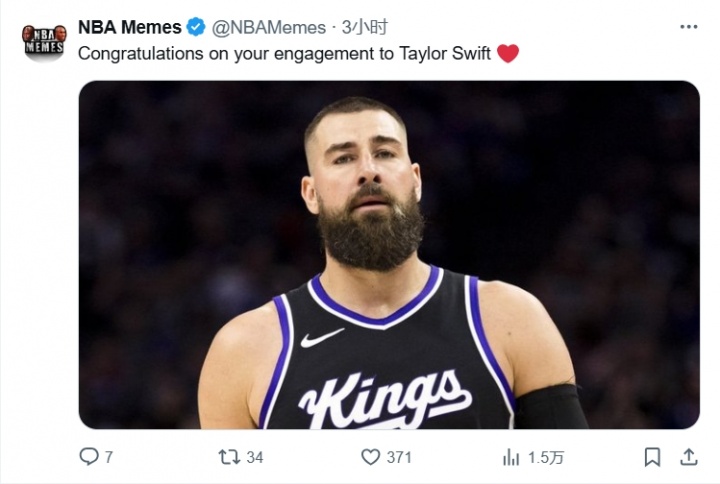This screenshot has width=720, height=484.
Task: Click the share upload icon
Action: (688, 457)
